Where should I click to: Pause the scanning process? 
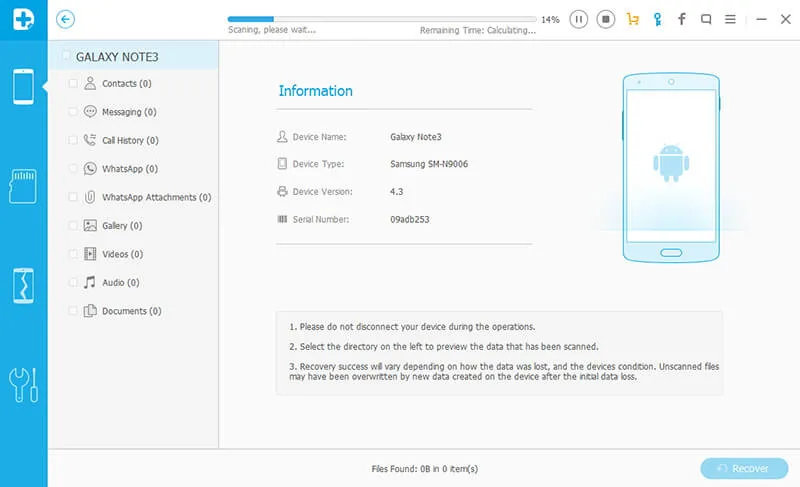point(579,19)
